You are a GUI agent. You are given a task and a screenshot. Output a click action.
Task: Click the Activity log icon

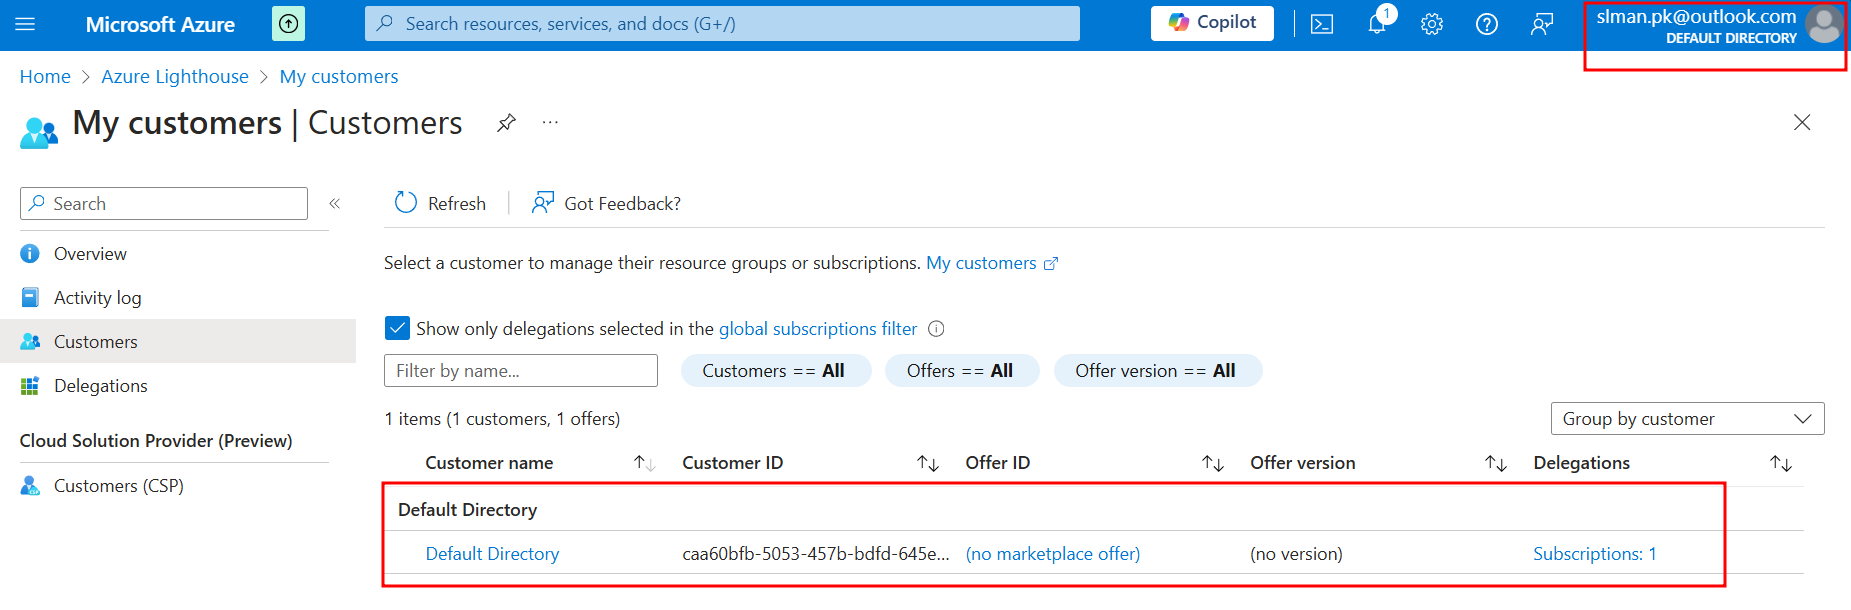tap(30, 298)
